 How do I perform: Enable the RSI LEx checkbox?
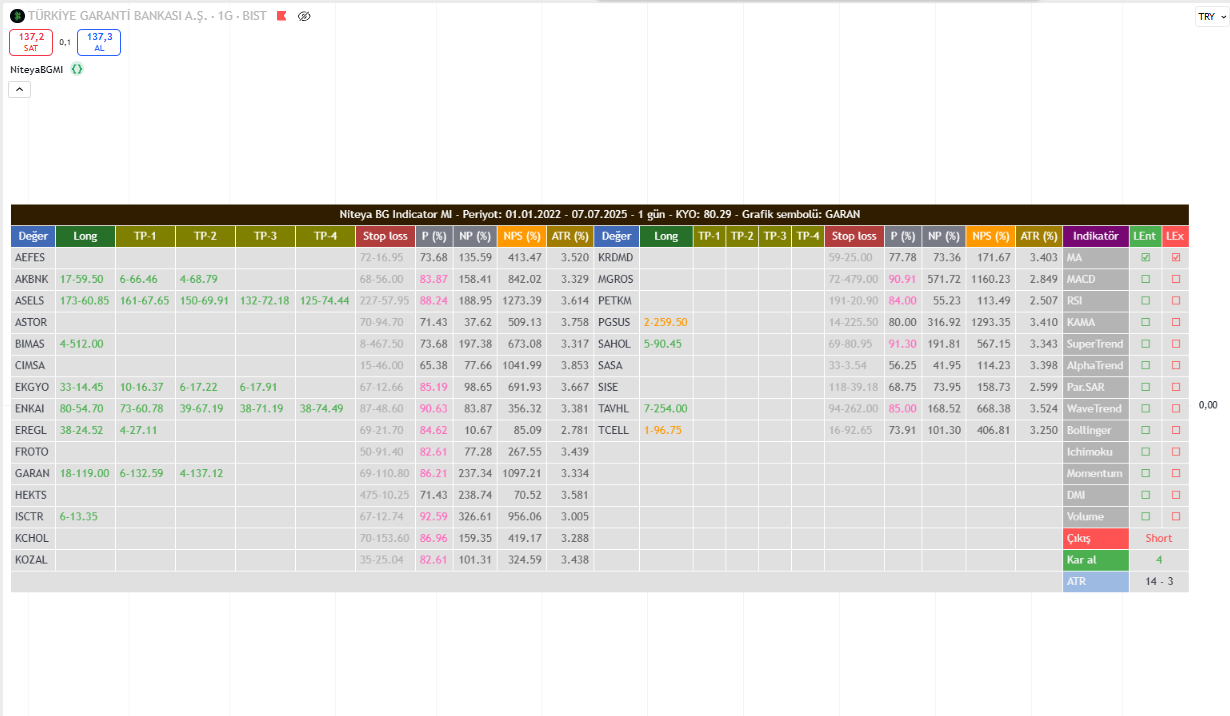point(1176,301)
